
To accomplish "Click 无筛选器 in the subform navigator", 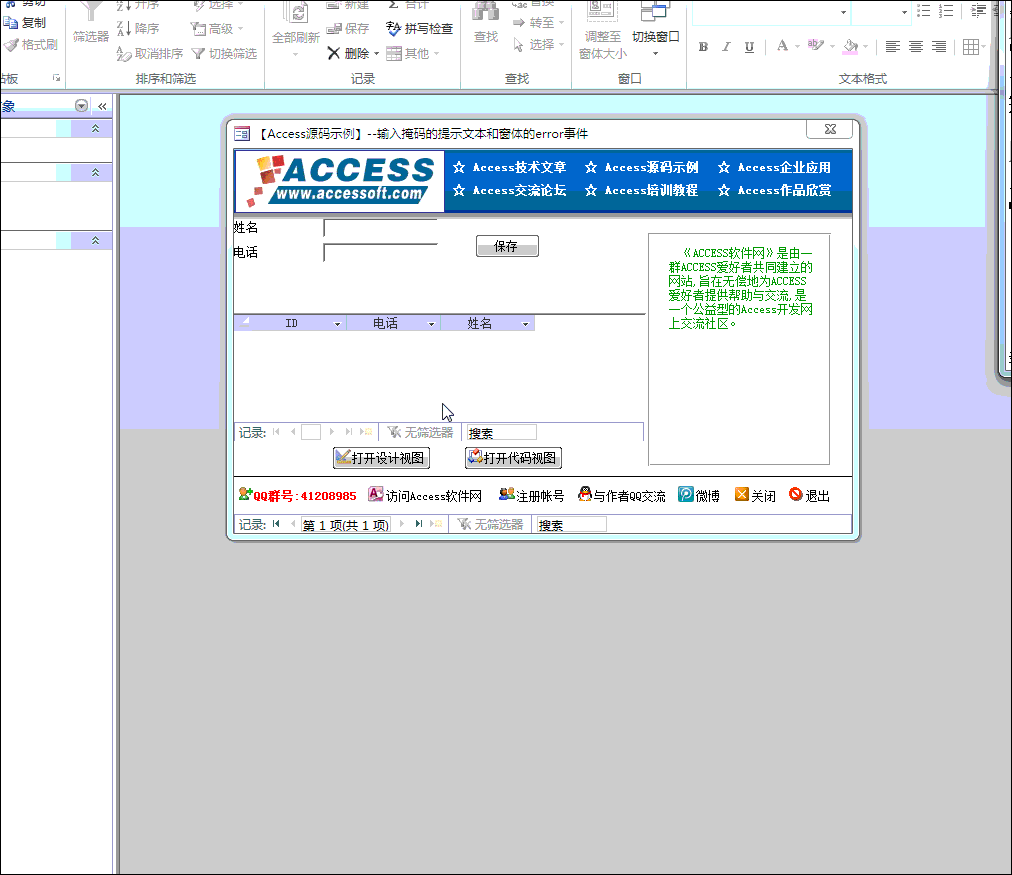I will pos(420,432).
